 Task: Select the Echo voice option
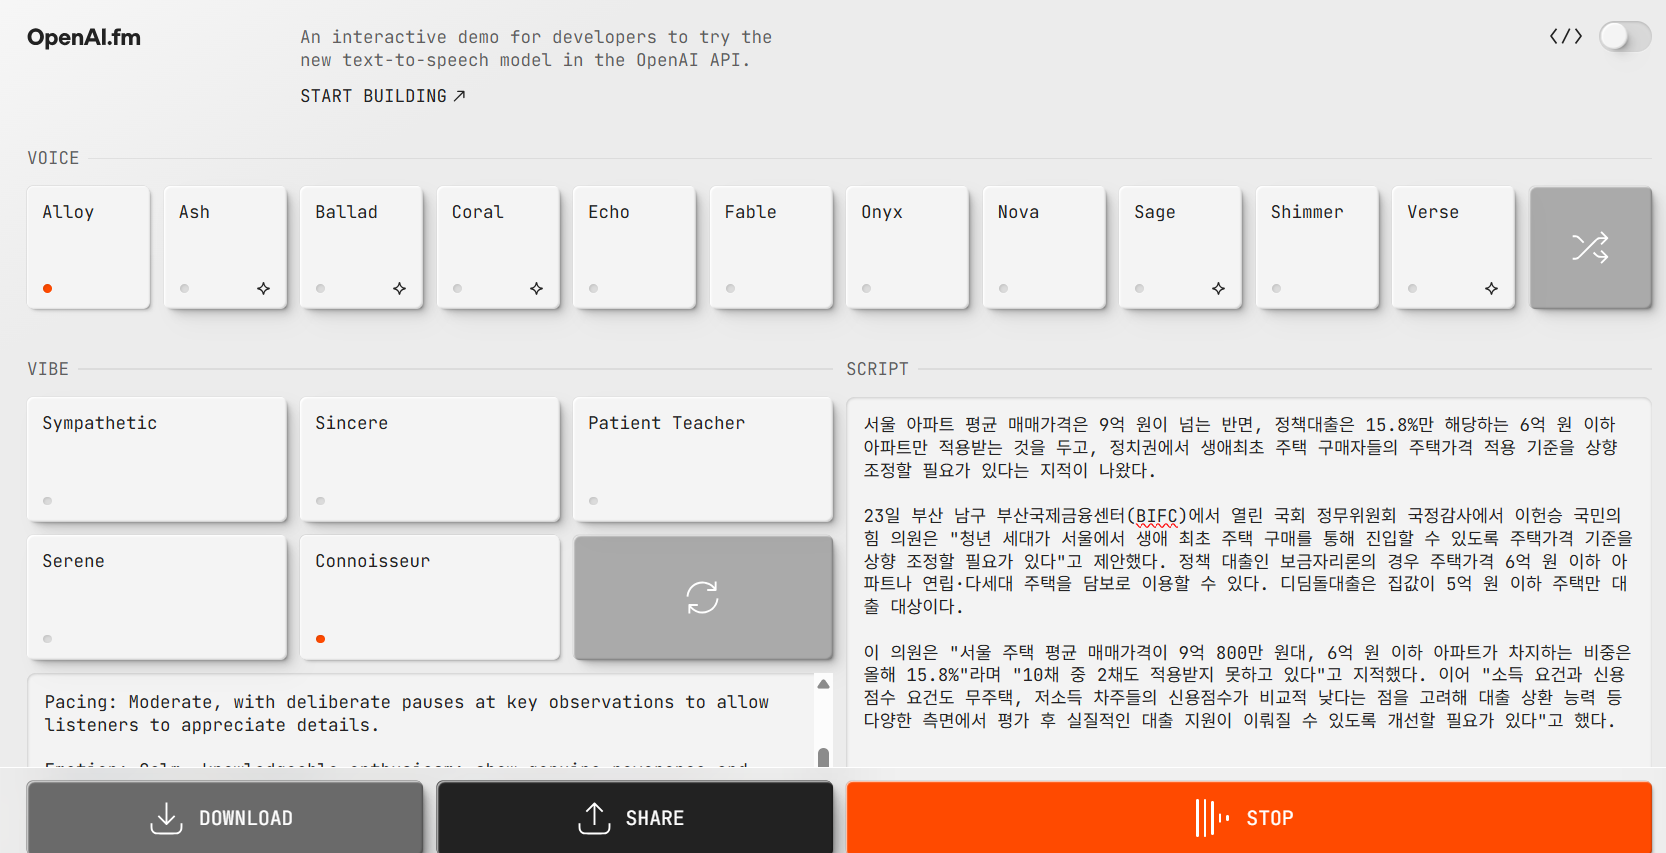(x=634, y=247)
